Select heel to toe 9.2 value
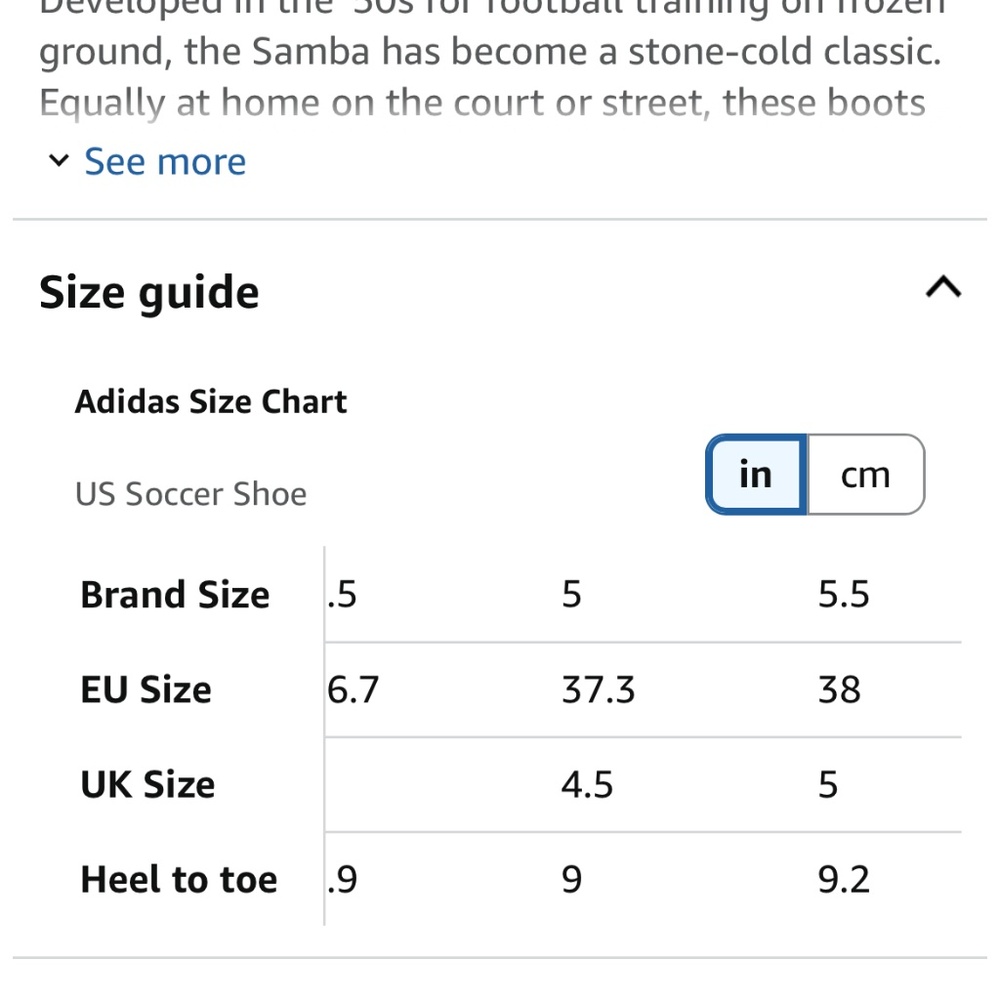 click(843, 879)
